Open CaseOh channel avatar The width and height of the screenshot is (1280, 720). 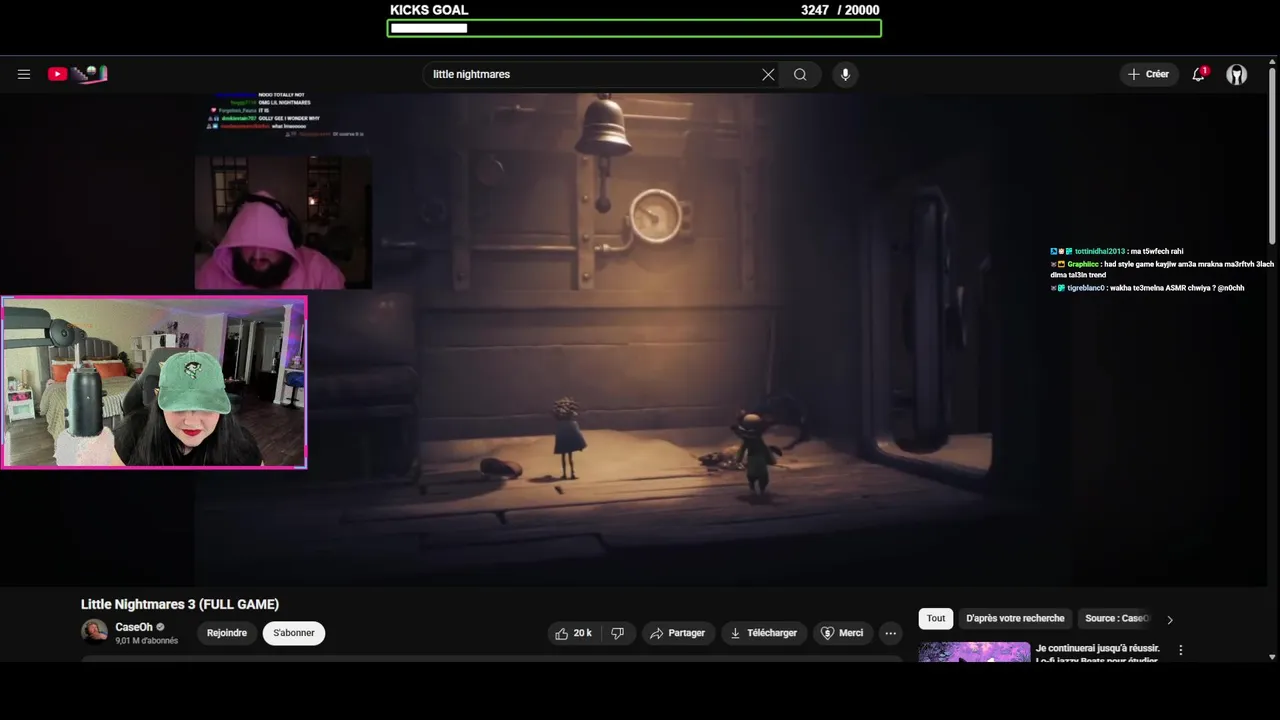tap(94, 632)
